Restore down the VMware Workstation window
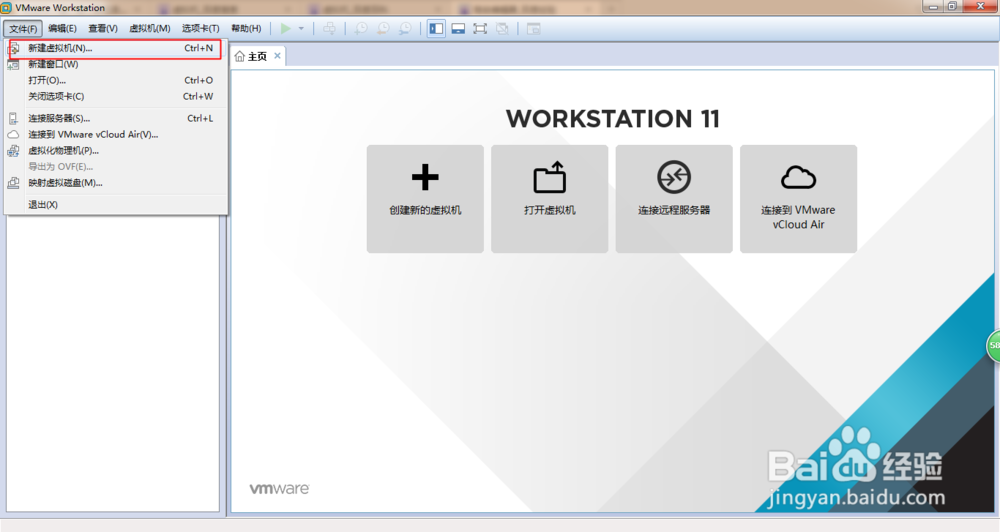1000x532 pixels. click(x=952, y=6)
